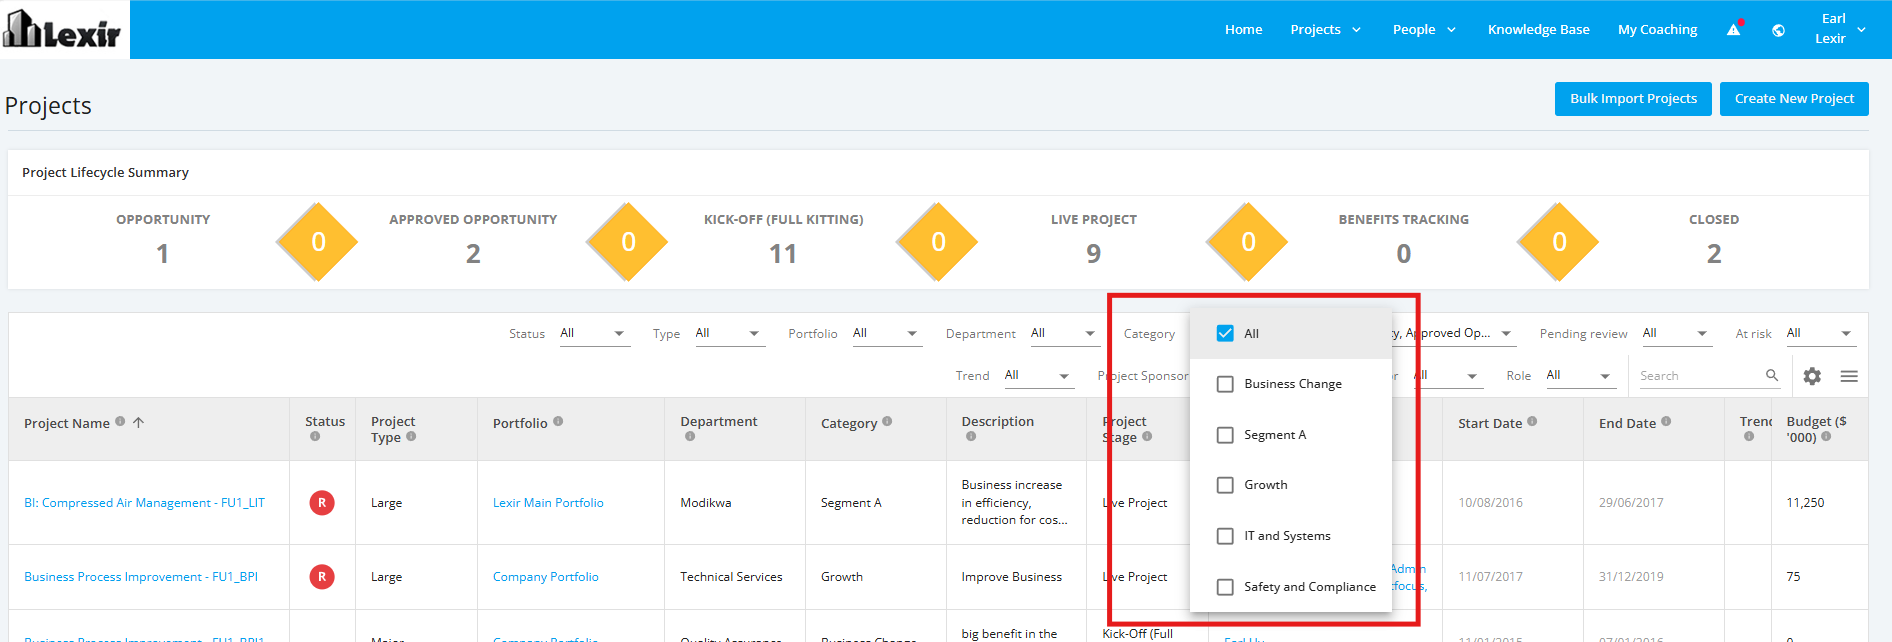Check the IT and Systems checkbox
Viewport: 1892px width, 642px height.
[1225, 536]
